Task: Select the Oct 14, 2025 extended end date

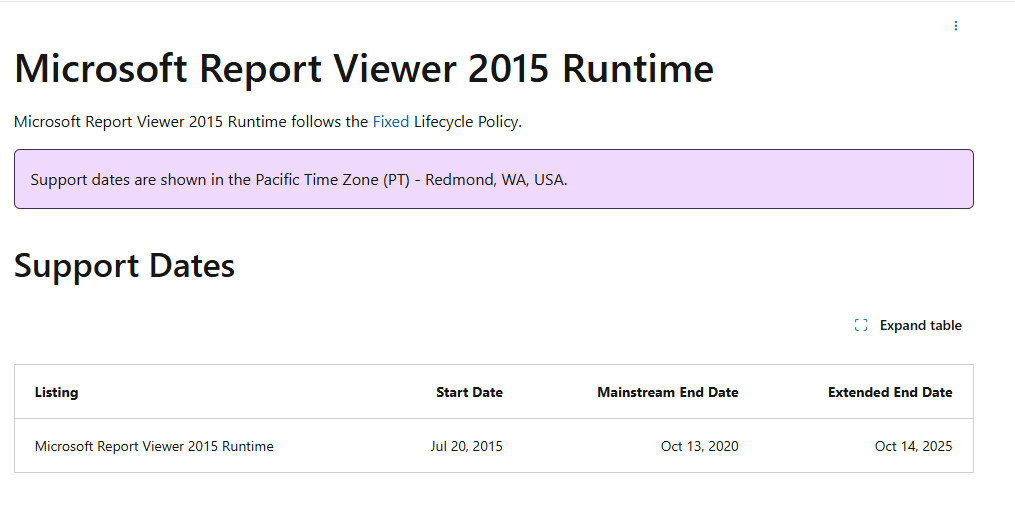Action: (913, 446)
